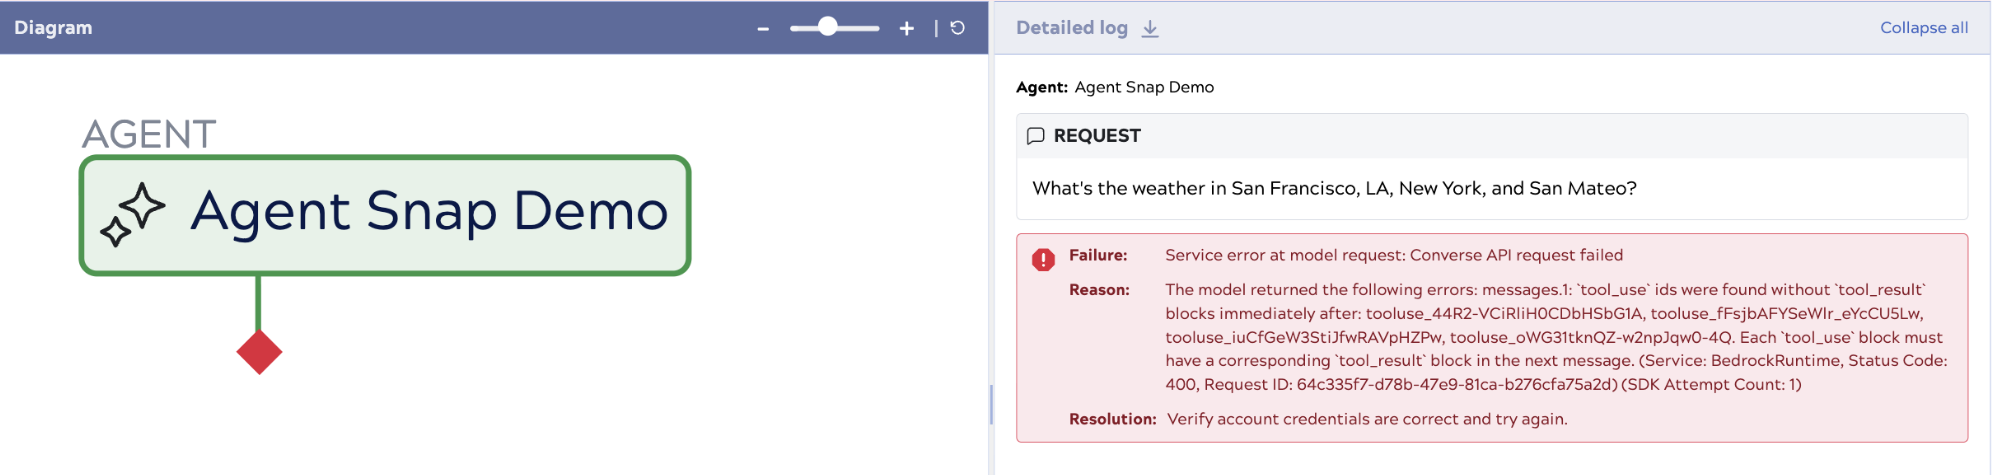1992x475 pixels.
Task: Collapse all log entries
Action: tap(1923, 28)
